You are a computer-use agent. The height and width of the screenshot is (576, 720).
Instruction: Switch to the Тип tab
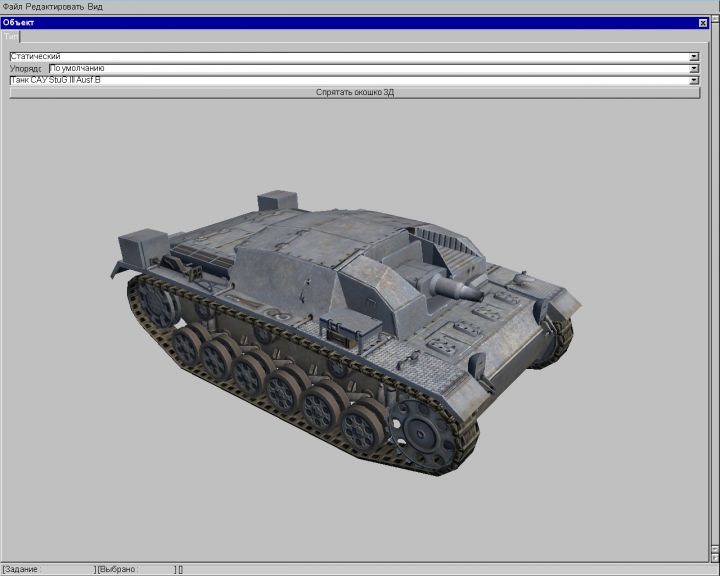(10, 35)
